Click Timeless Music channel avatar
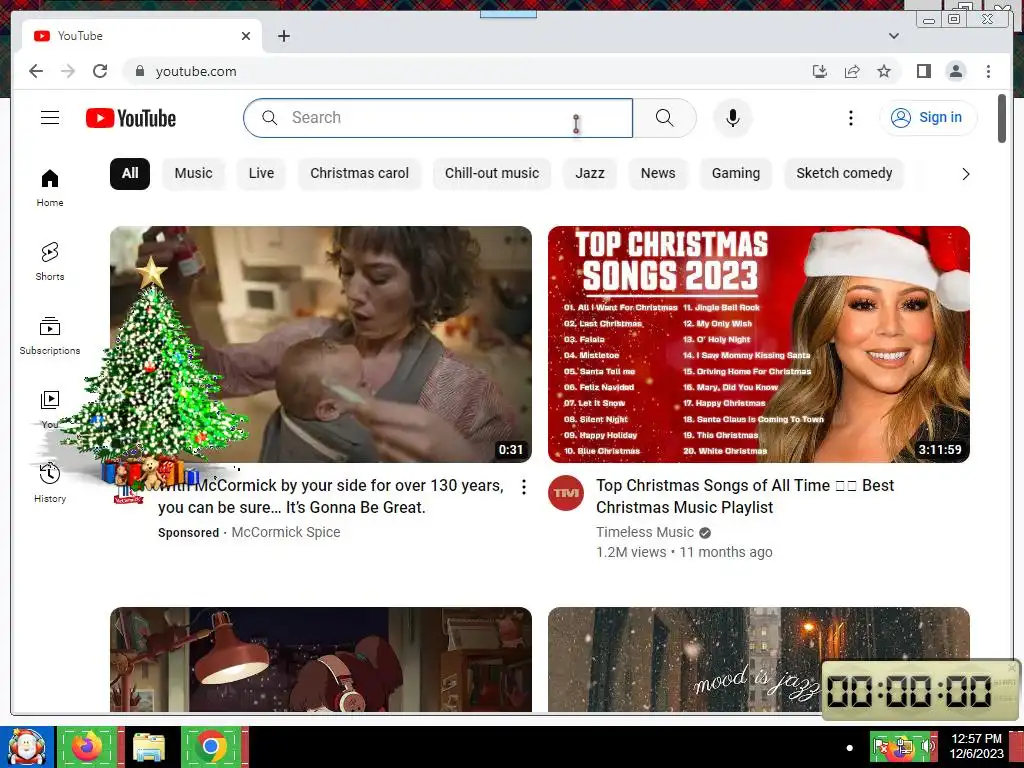This screenshot has width=1024, height=768. click(566, 493)
